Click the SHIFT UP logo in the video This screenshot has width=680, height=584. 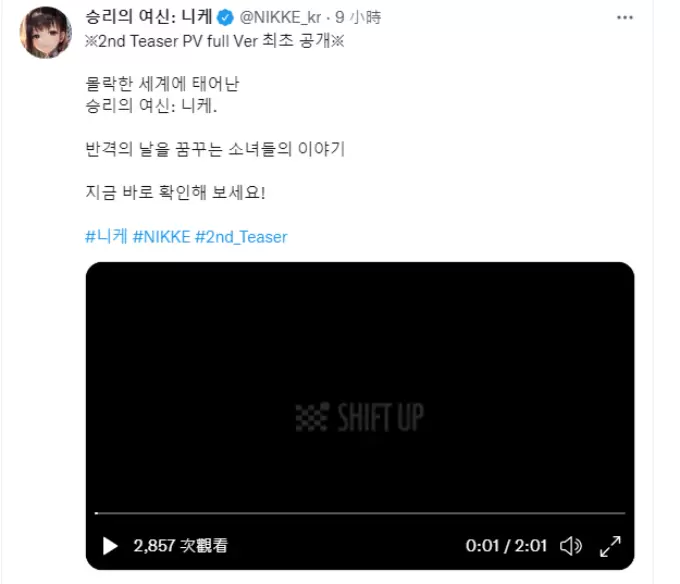pos(360,417)
